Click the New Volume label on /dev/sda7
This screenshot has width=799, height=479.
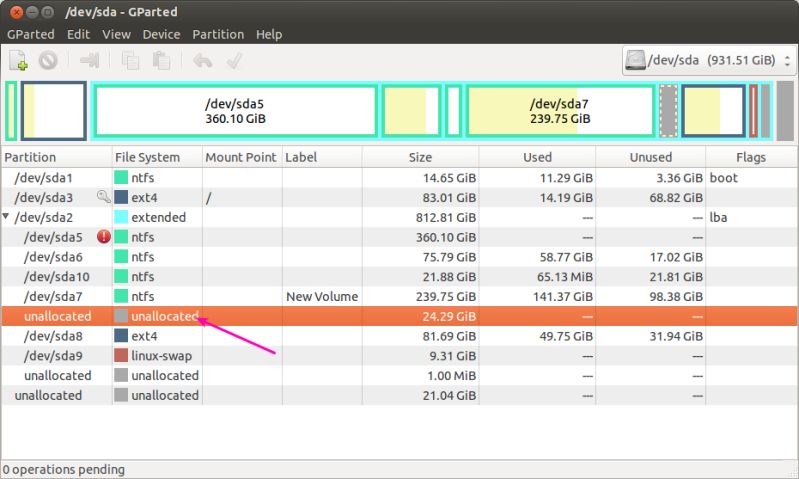[x=322, y=297]
